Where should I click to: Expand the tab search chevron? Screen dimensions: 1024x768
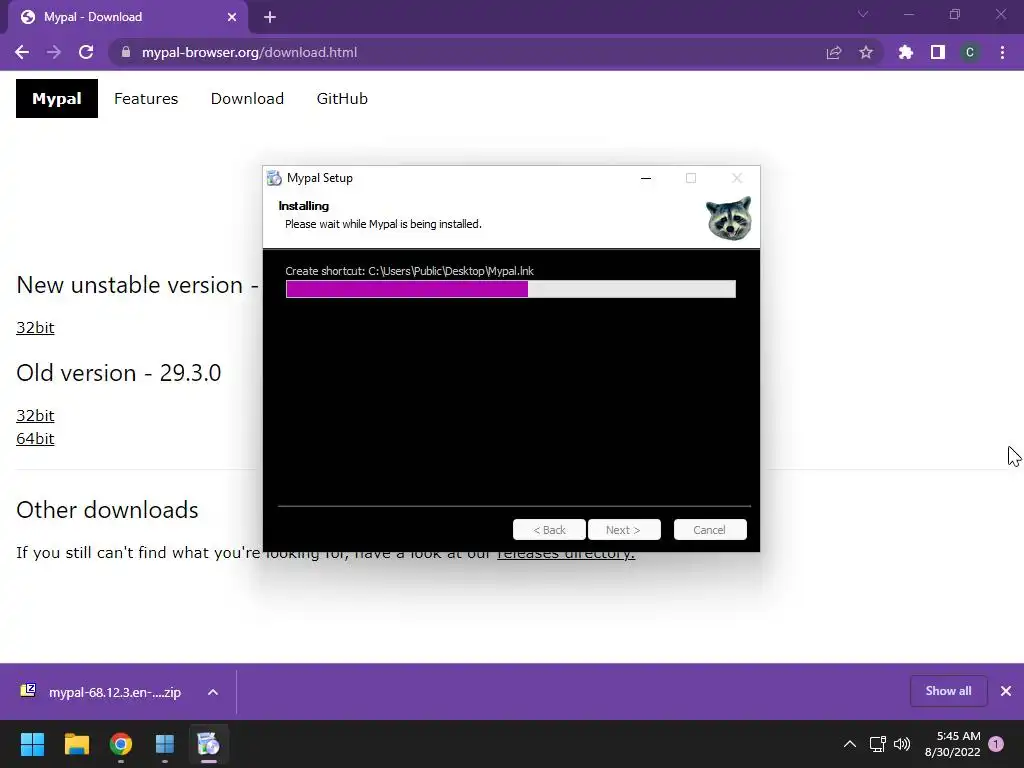click(x=863, y=14)
